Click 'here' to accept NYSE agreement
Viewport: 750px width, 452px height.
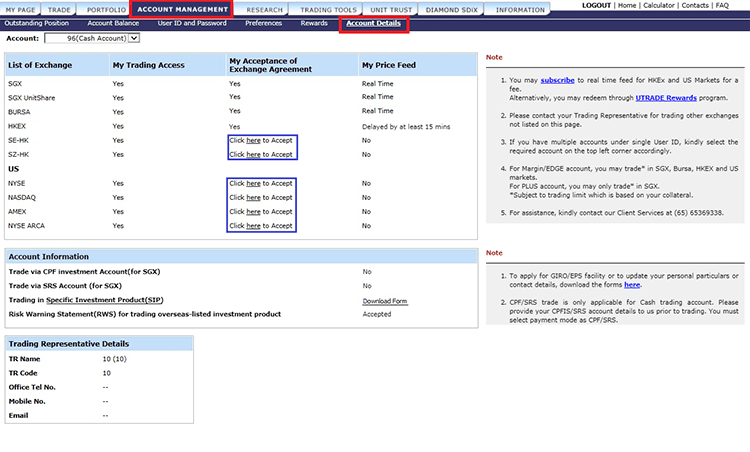pyautogui.click(x=254, y=183)
